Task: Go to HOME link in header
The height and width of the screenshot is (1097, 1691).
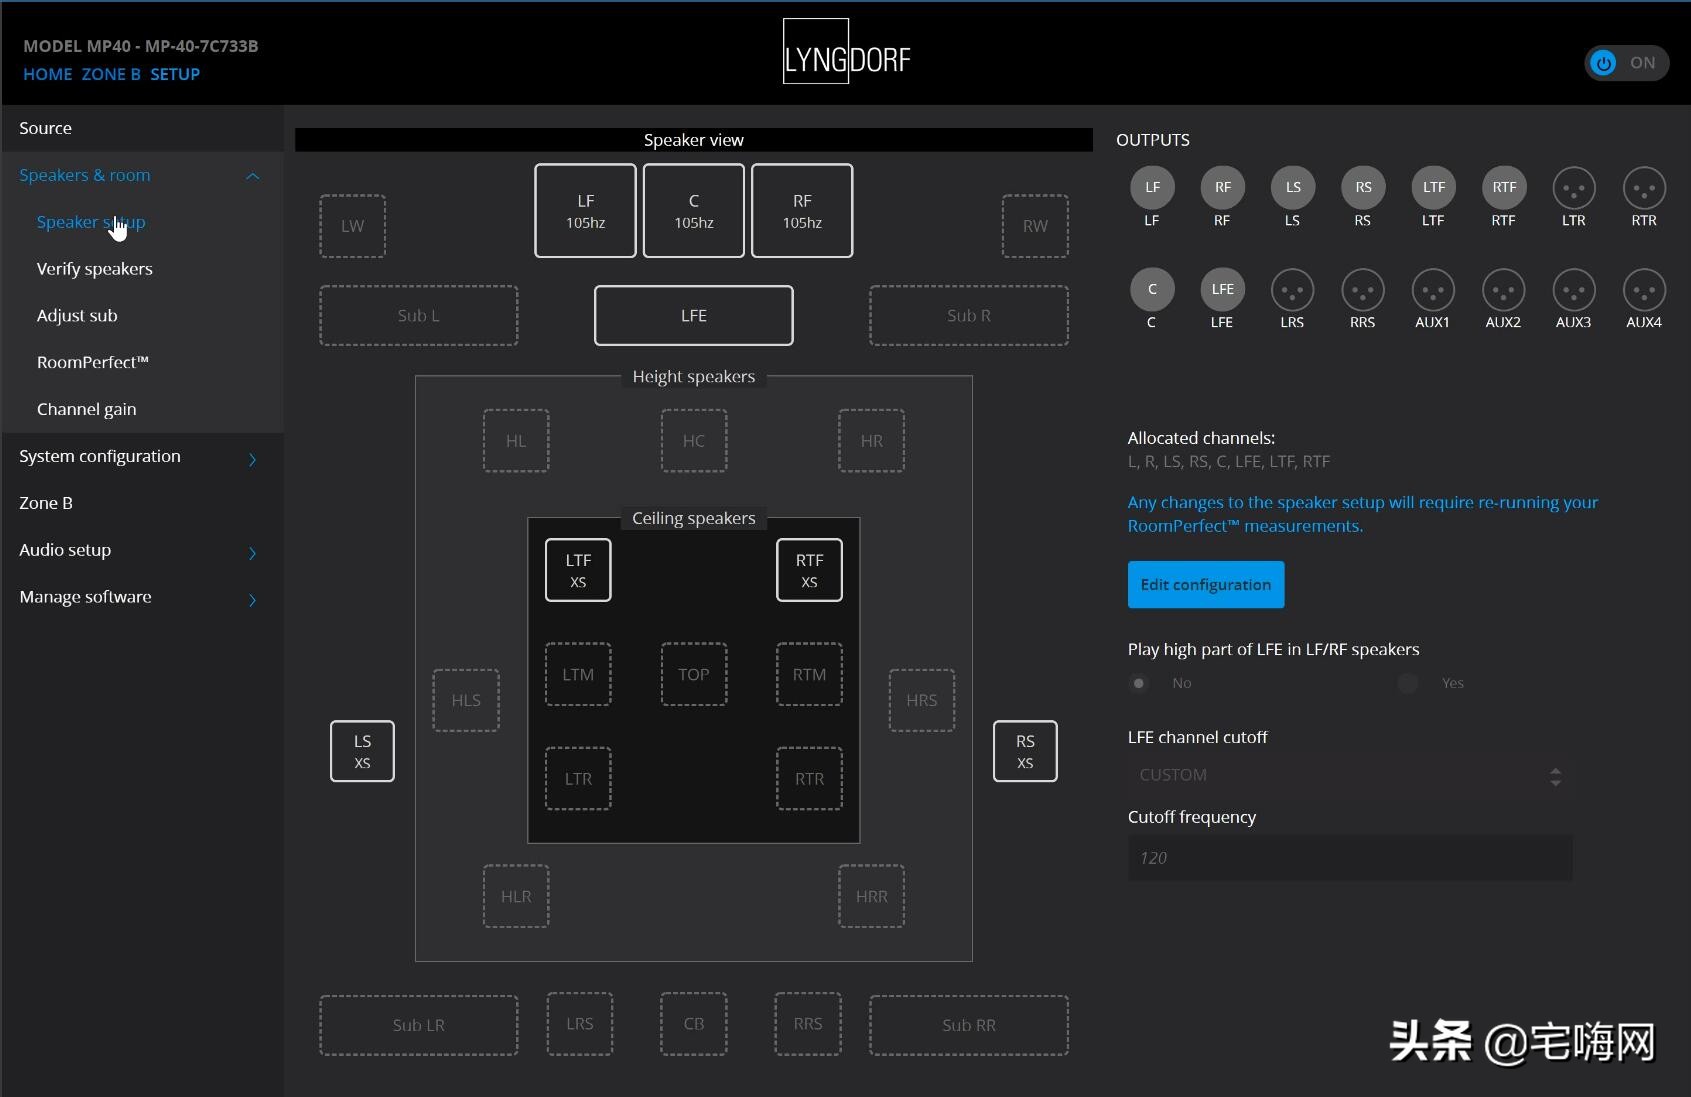Action: click(x=47, y=74)
